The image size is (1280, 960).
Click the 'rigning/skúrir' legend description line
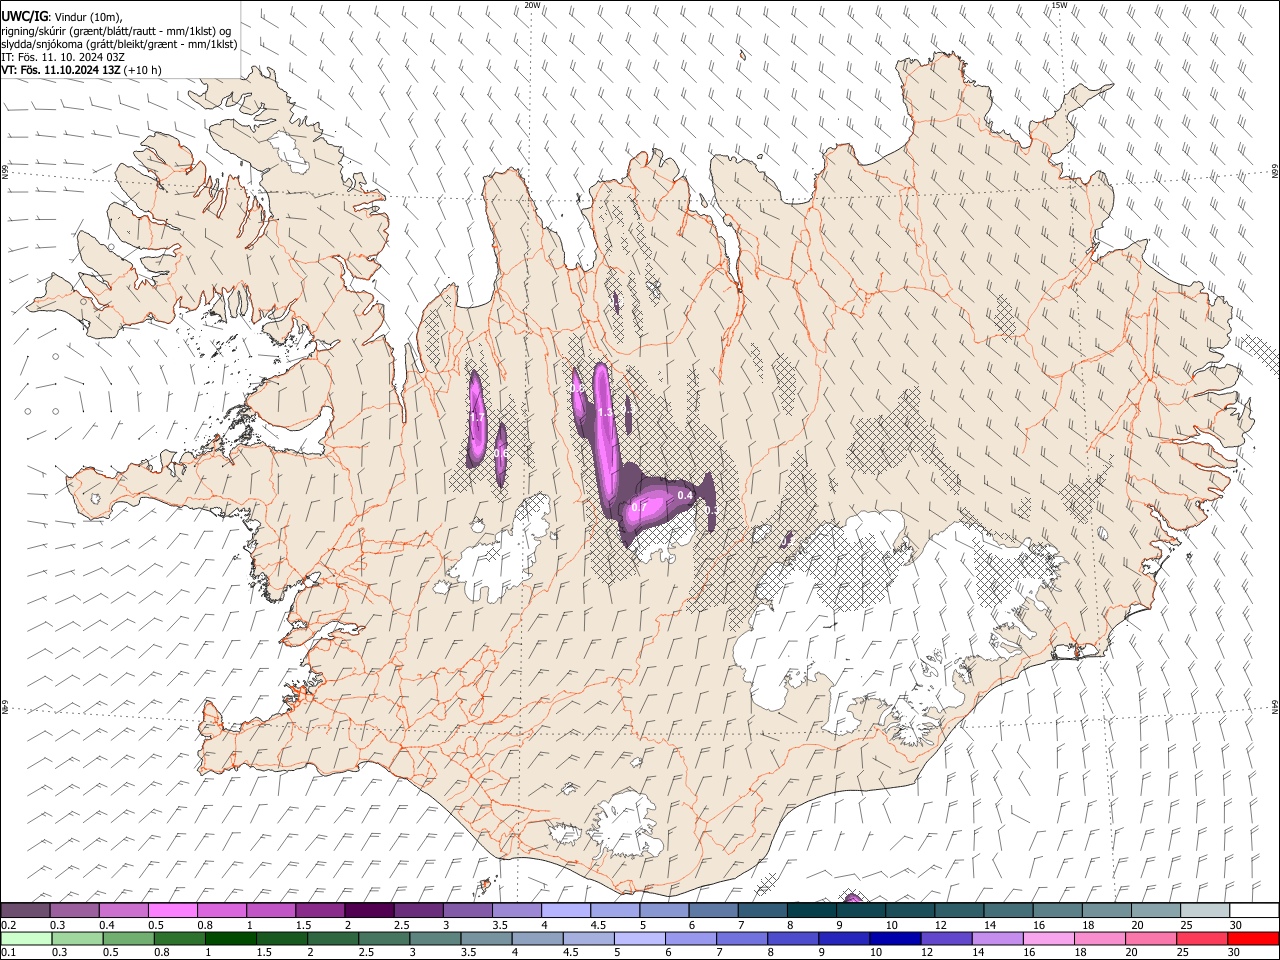(116, 30)
